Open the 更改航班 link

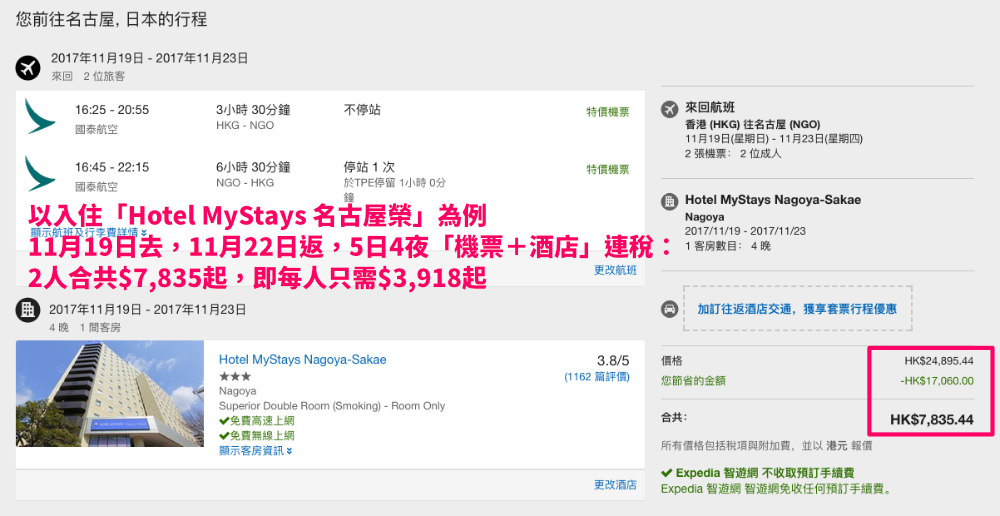click(615, 270)
